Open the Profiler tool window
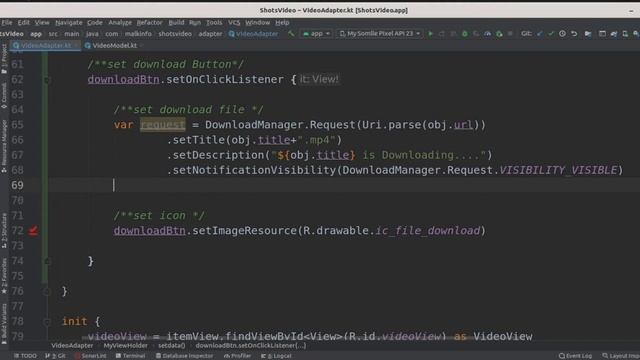640x360 pixels. (238, 356)
